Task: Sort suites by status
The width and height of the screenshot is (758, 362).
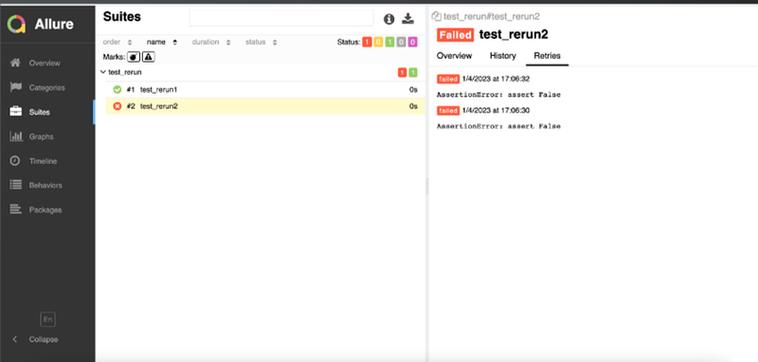Action: [261, 42]
